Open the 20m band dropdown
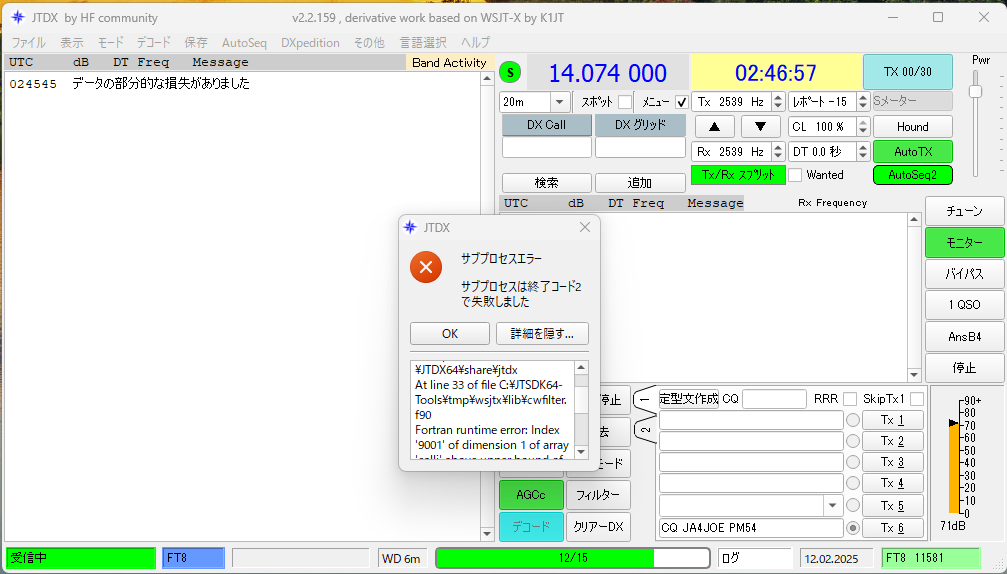This screenshot has width=1007, height=574. click(x=559, y=102)
